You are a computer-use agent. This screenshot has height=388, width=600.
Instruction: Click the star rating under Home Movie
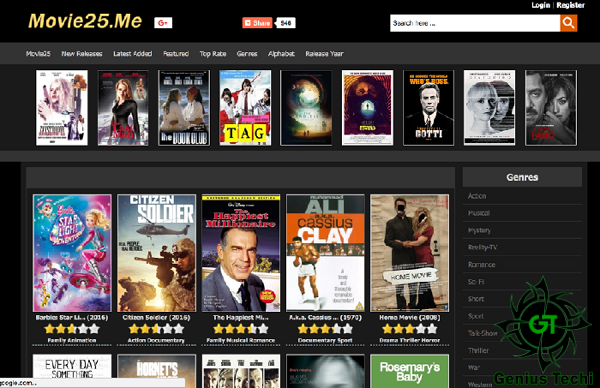tap(409, 329)
